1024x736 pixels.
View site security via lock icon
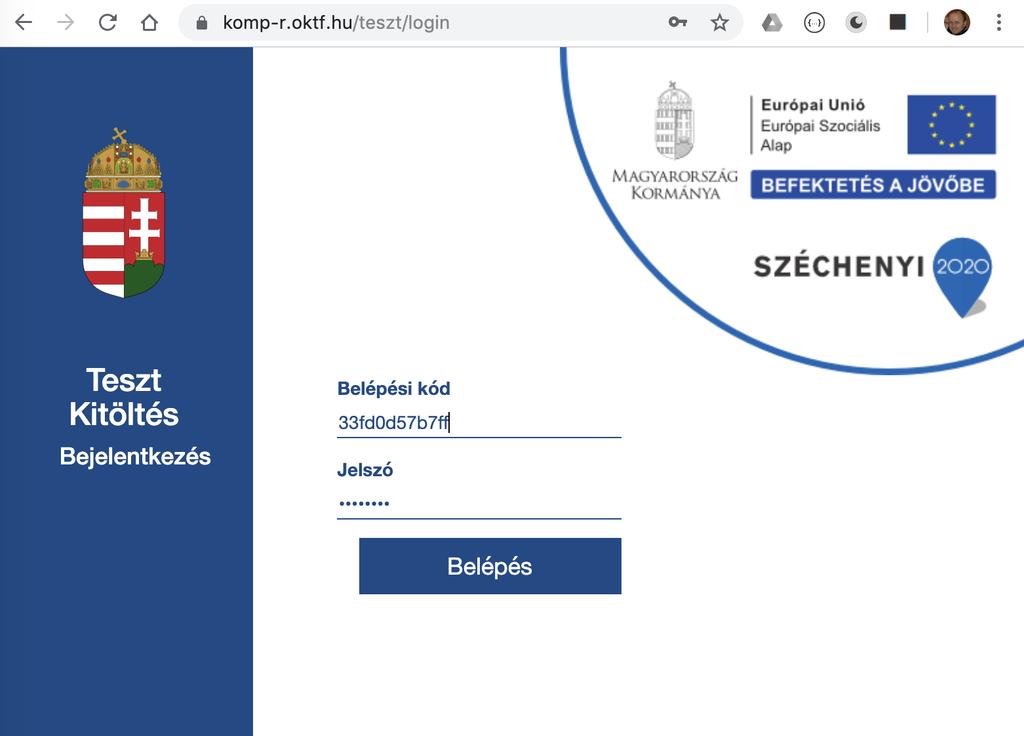click(x=202, y=23)
